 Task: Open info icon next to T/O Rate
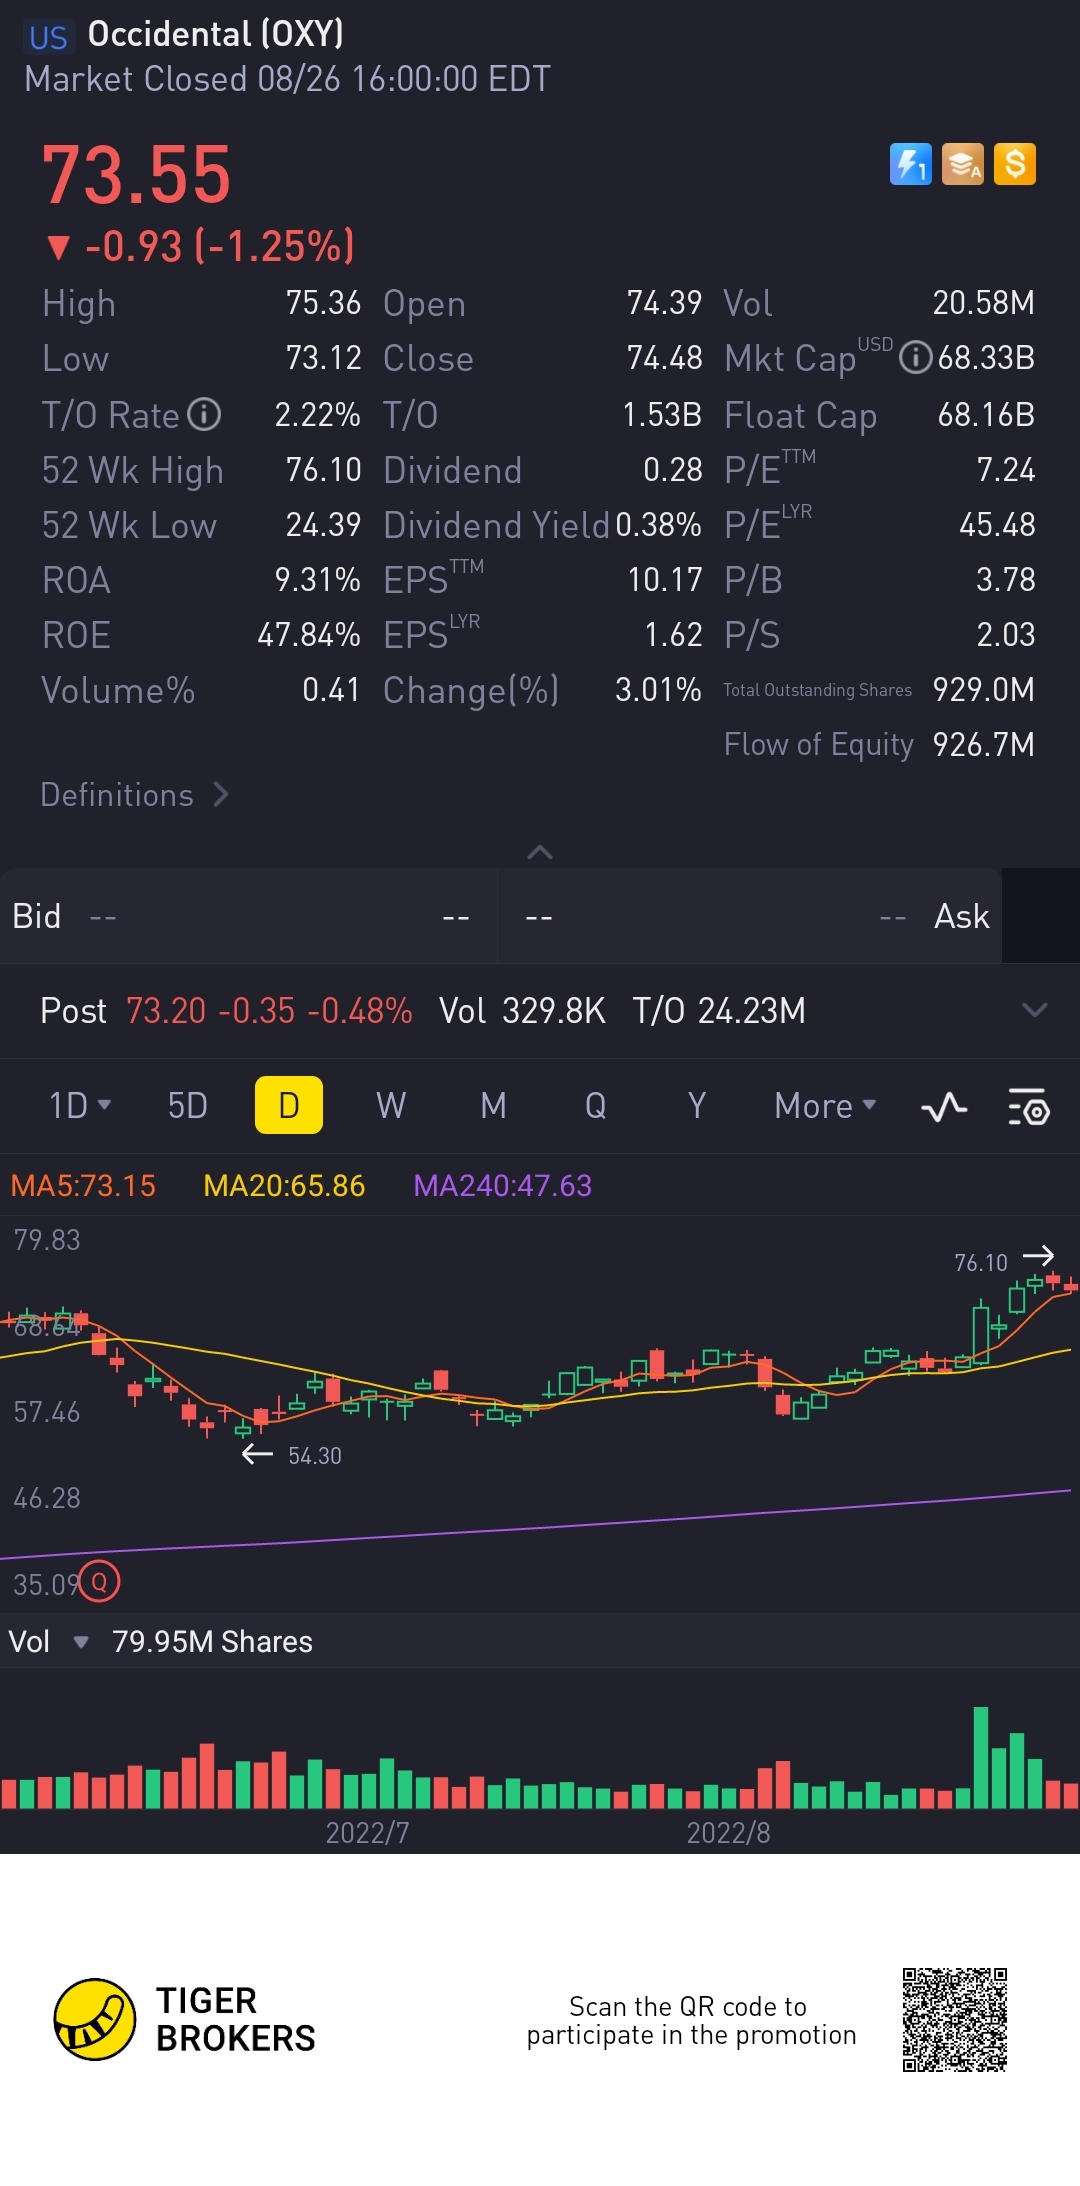point(204,414)
